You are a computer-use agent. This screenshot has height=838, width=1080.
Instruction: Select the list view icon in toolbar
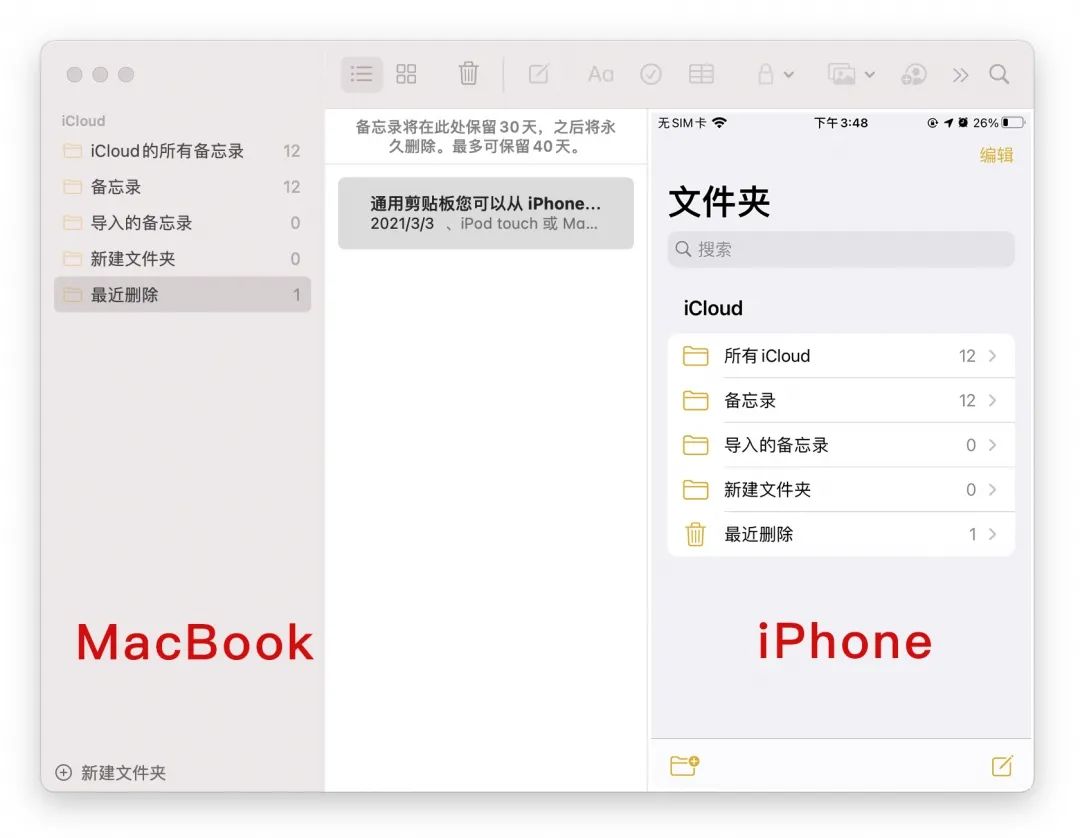(x=361, y=73)
